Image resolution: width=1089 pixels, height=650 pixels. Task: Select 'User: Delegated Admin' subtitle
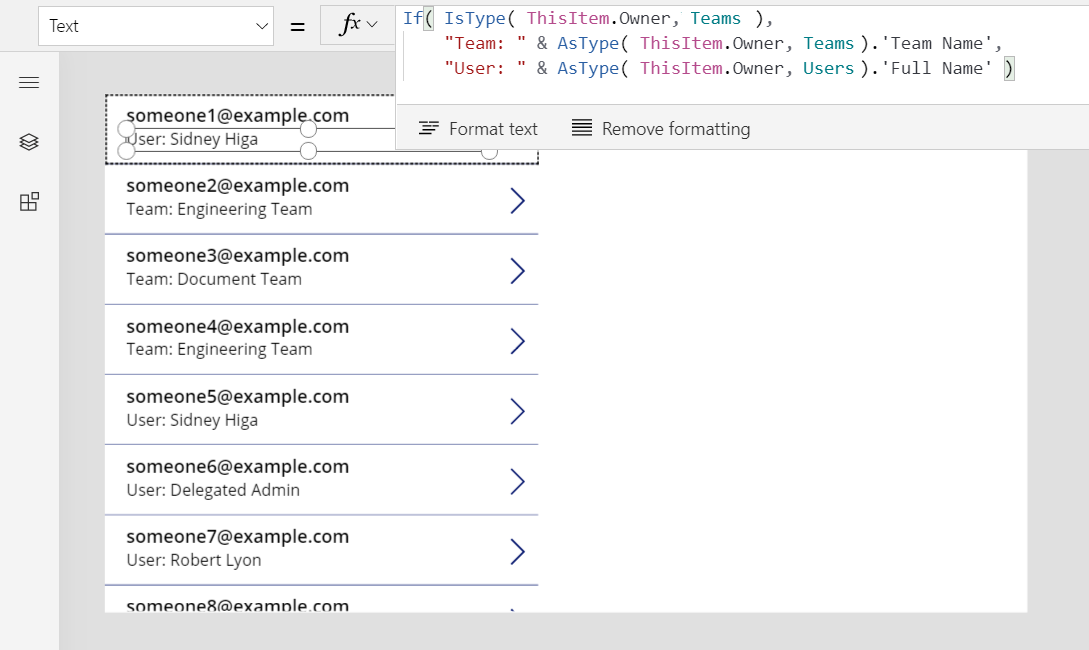click(x=213, y=490)
